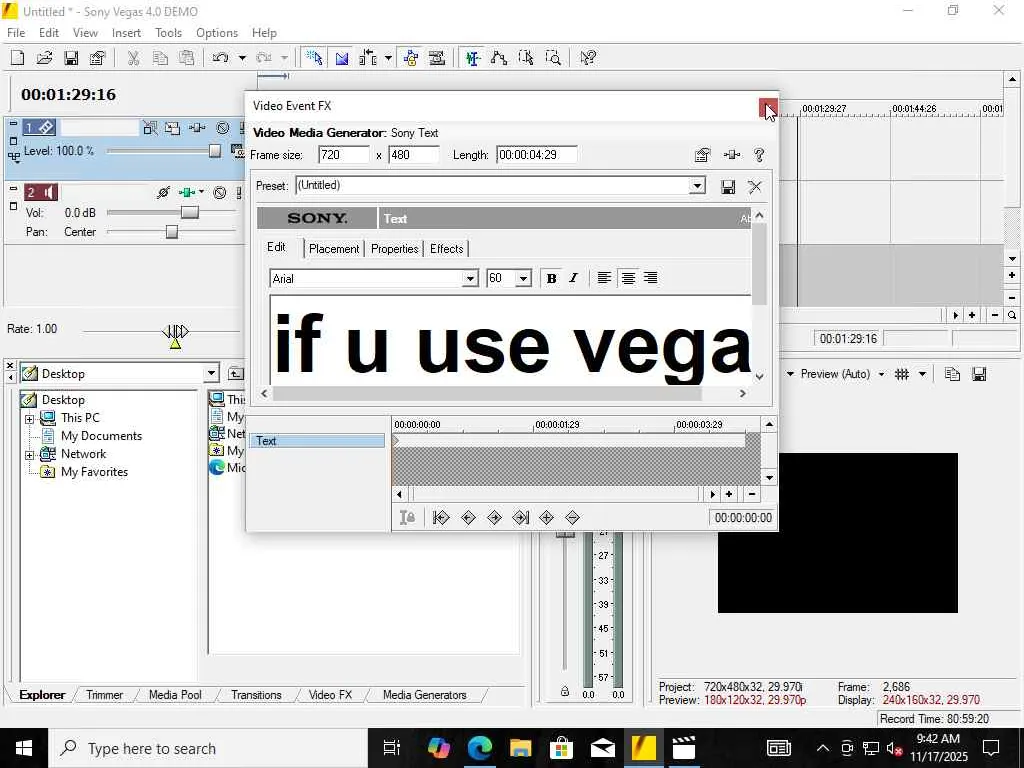Viewport: 1024px width, 768px height.
Task: Click the audio track Vol slider handle
Action: [189, 213]
